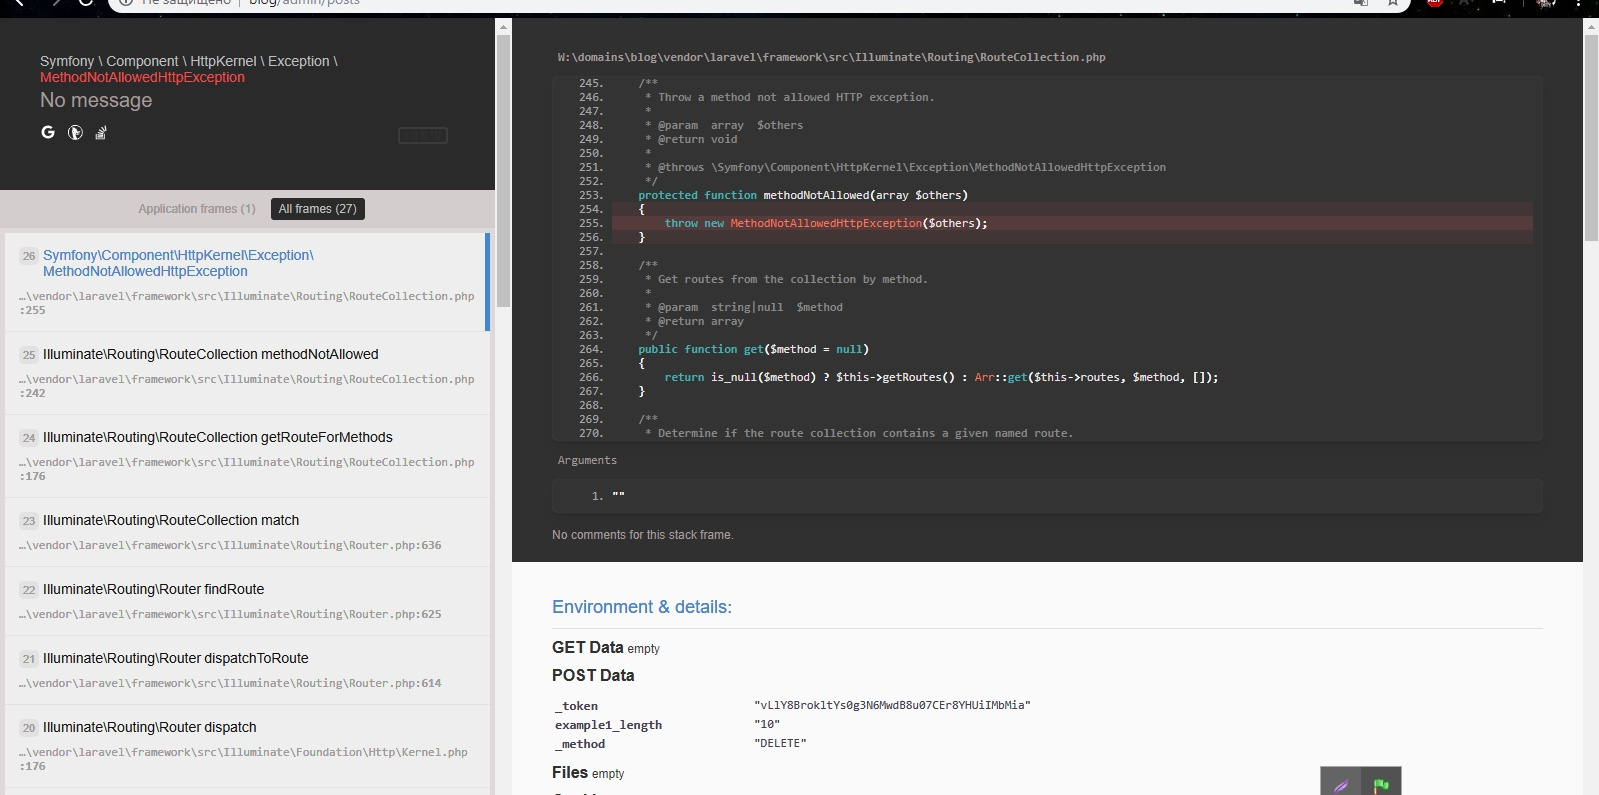Viewport: 1599px width, 795px height.
Task: Click the RouteCollection.php file path header
Action: coord(831,57)
